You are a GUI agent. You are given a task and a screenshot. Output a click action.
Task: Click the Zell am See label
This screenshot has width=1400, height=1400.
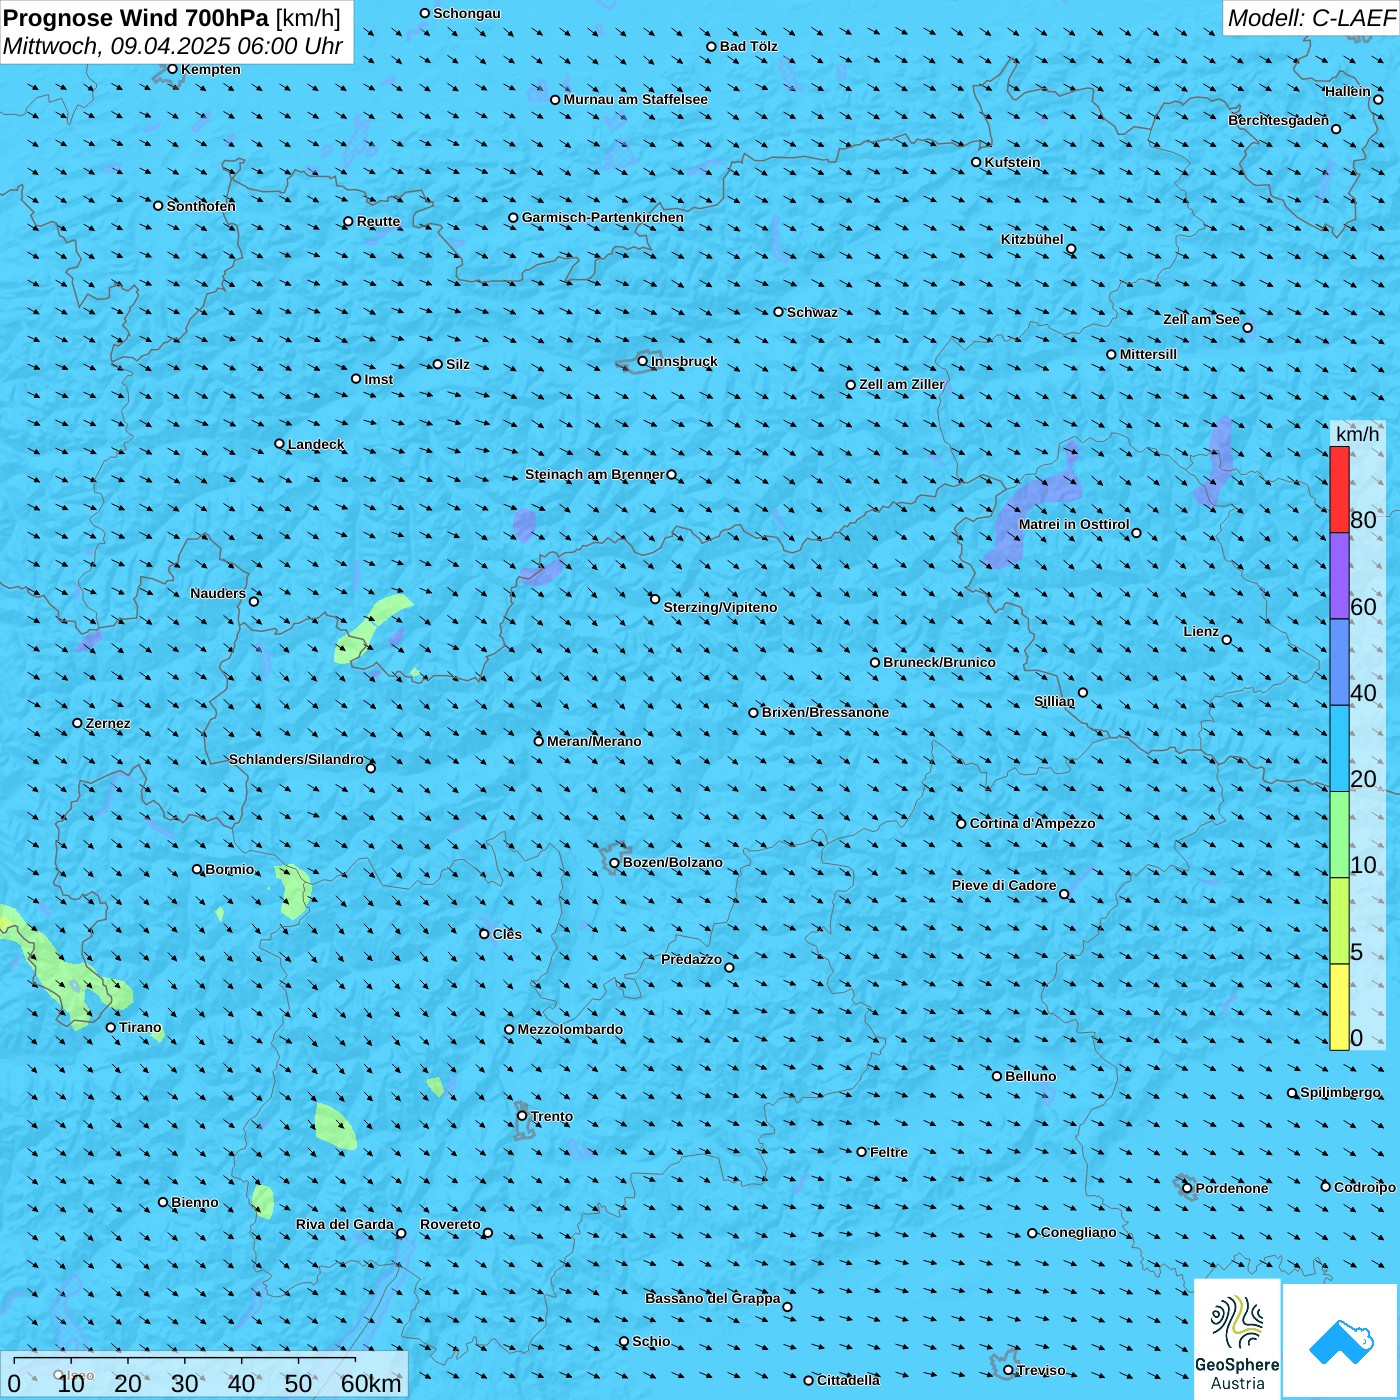point(1201,319)
